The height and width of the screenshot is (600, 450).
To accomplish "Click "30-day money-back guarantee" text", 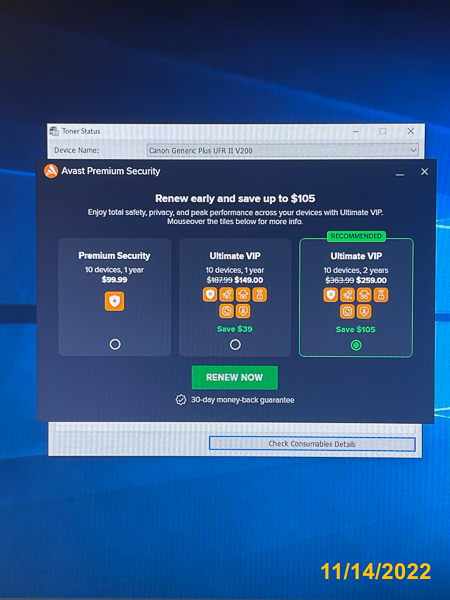I will [243, 400].
